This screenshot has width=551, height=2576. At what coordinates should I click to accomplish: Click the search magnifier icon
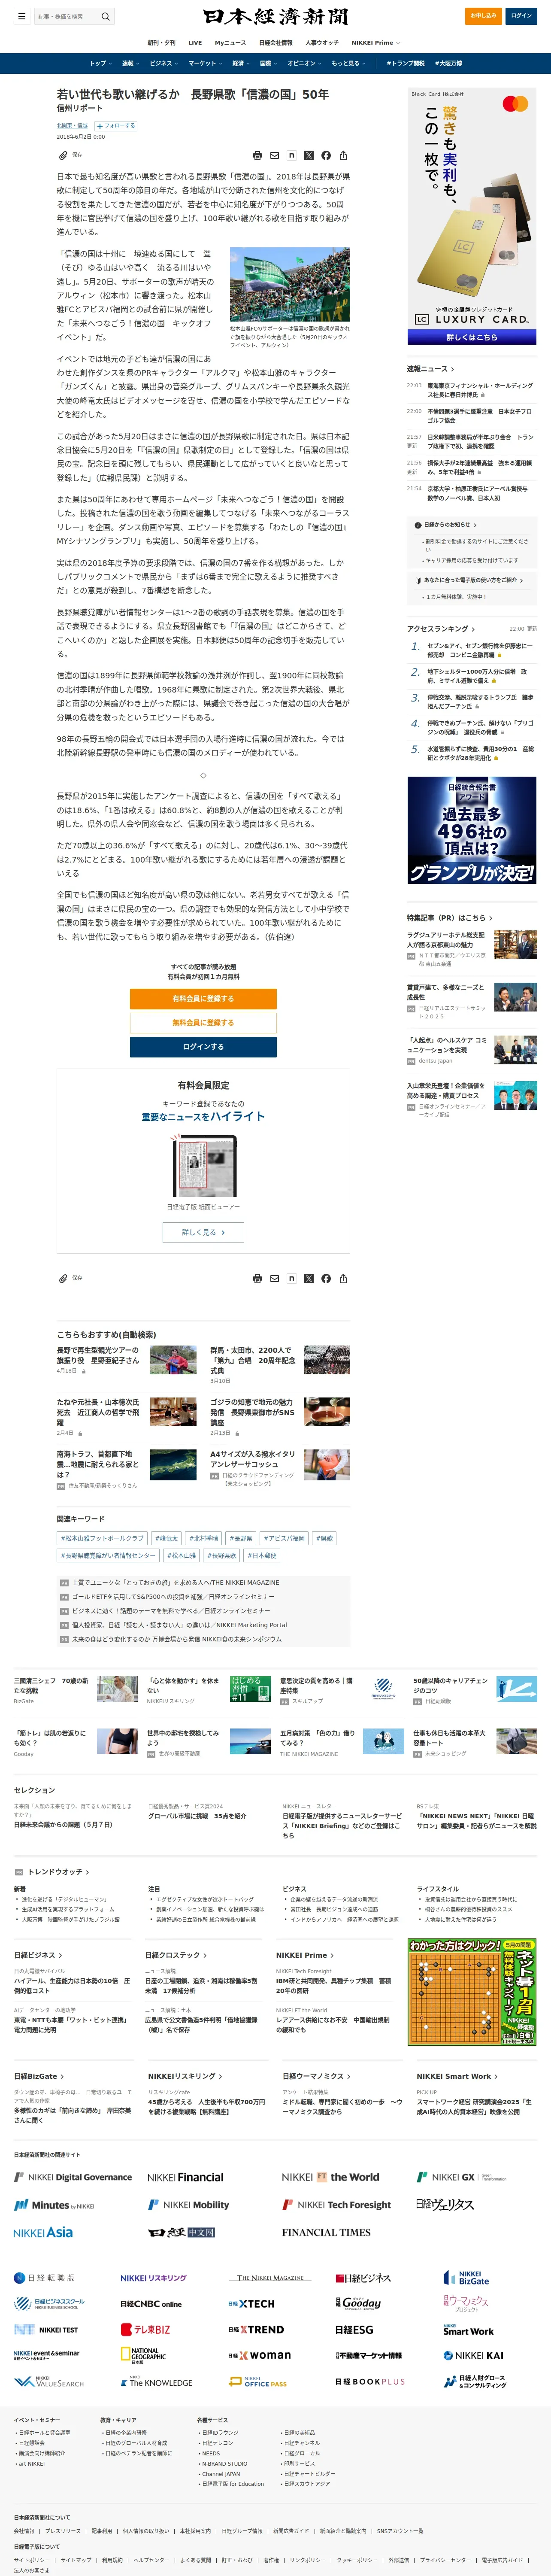pos(105,16)
